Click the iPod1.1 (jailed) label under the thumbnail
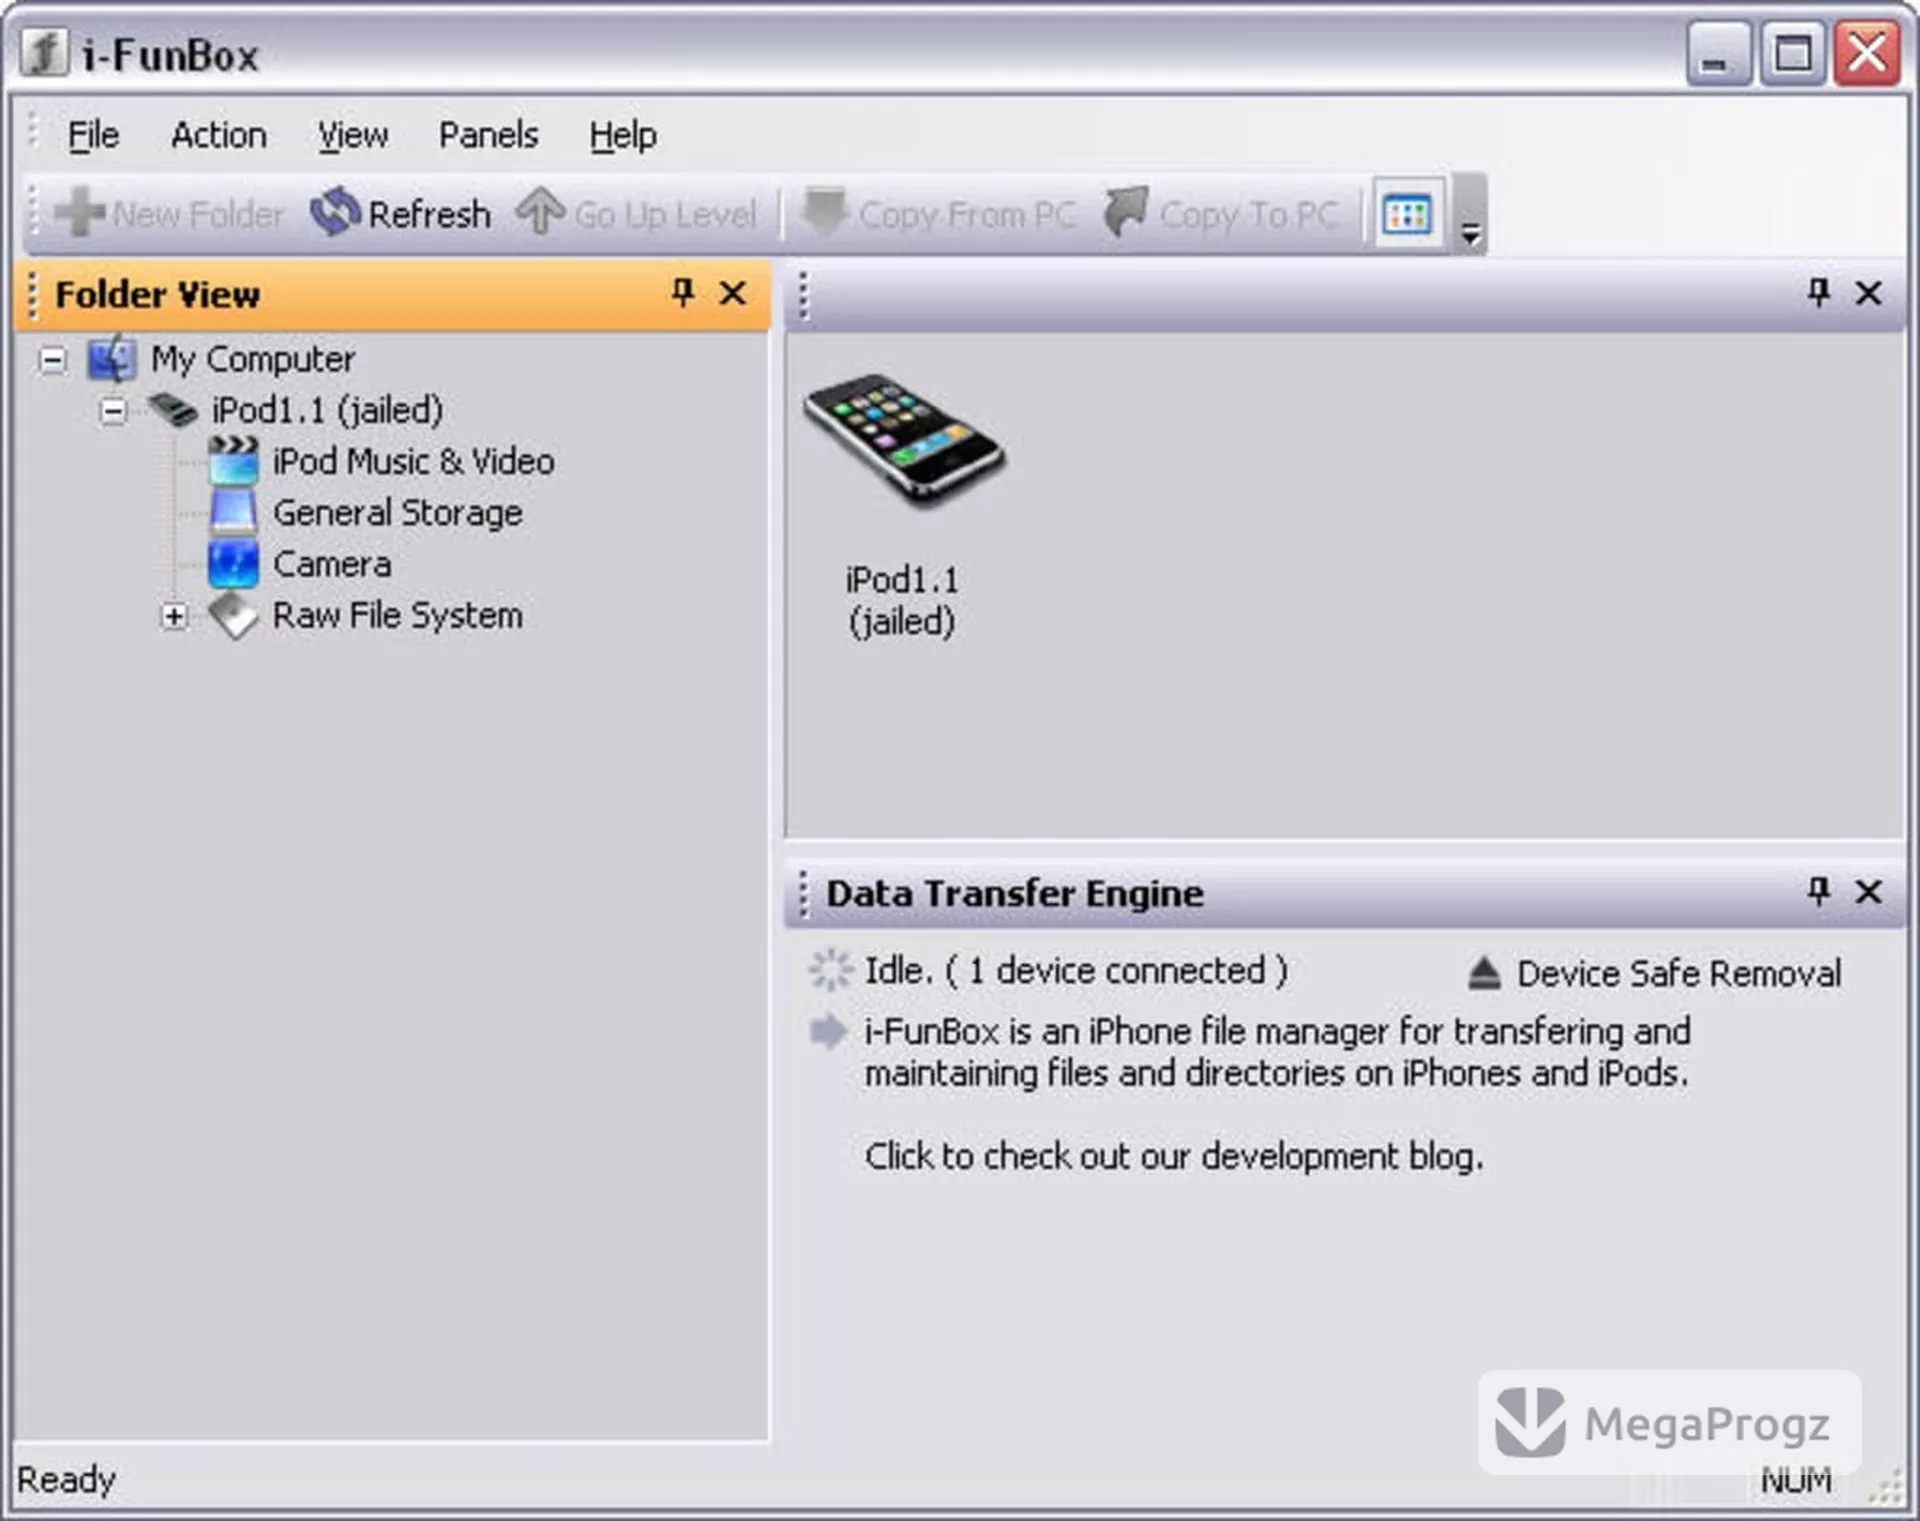Viewport: 1920px width, 1521px height. pyautogui.click(x=902, y=600)
